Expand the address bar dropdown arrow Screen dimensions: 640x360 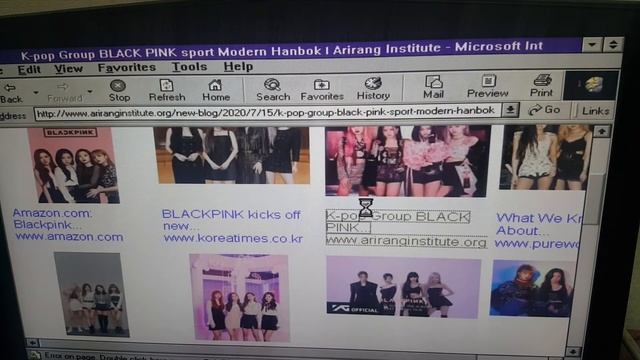pyautogui.click(x=510, y=110)
